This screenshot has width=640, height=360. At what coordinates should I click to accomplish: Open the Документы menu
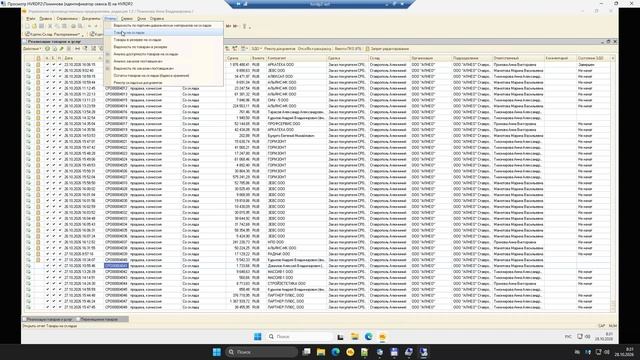(91, 19)
